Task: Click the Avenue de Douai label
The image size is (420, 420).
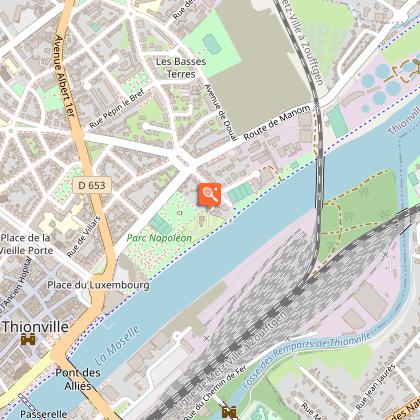Action: pyautogui.click(x=221, y=112)
